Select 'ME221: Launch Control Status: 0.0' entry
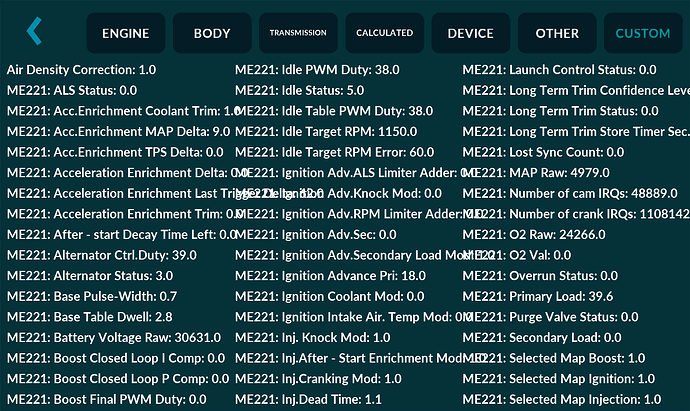This screenshot has width=690, height=411. click(559, 70)
